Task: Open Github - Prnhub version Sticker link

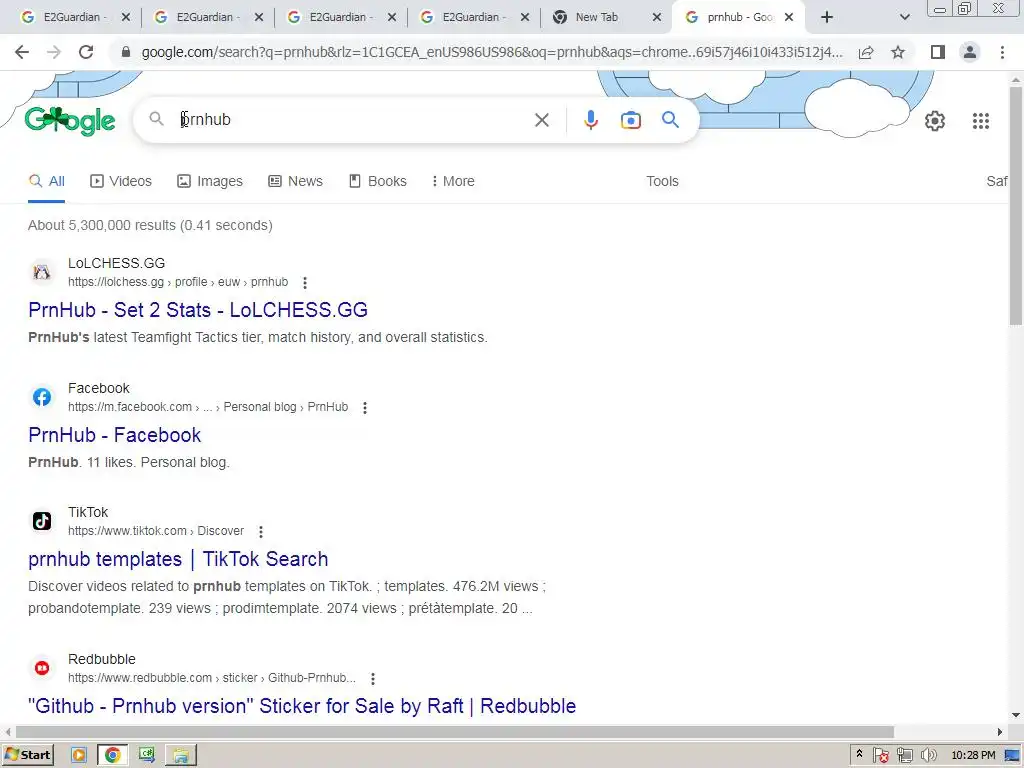Action: 302,706
